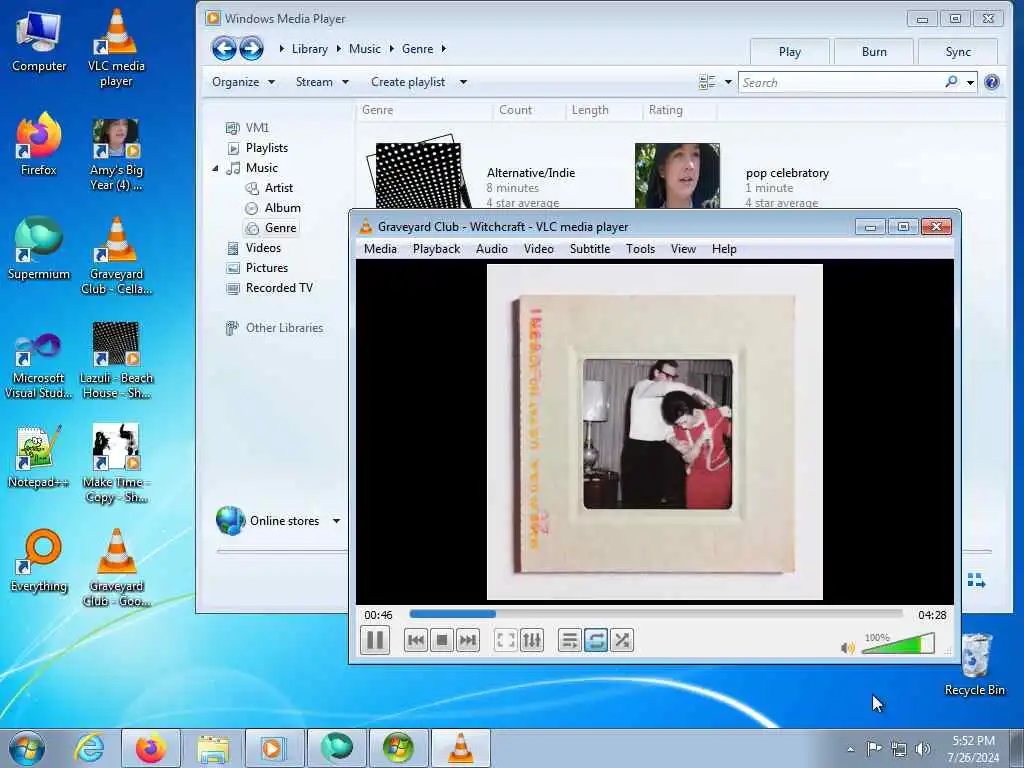
Task: Switch to Now Playing icon in Media Player
Action: [976, 580]
